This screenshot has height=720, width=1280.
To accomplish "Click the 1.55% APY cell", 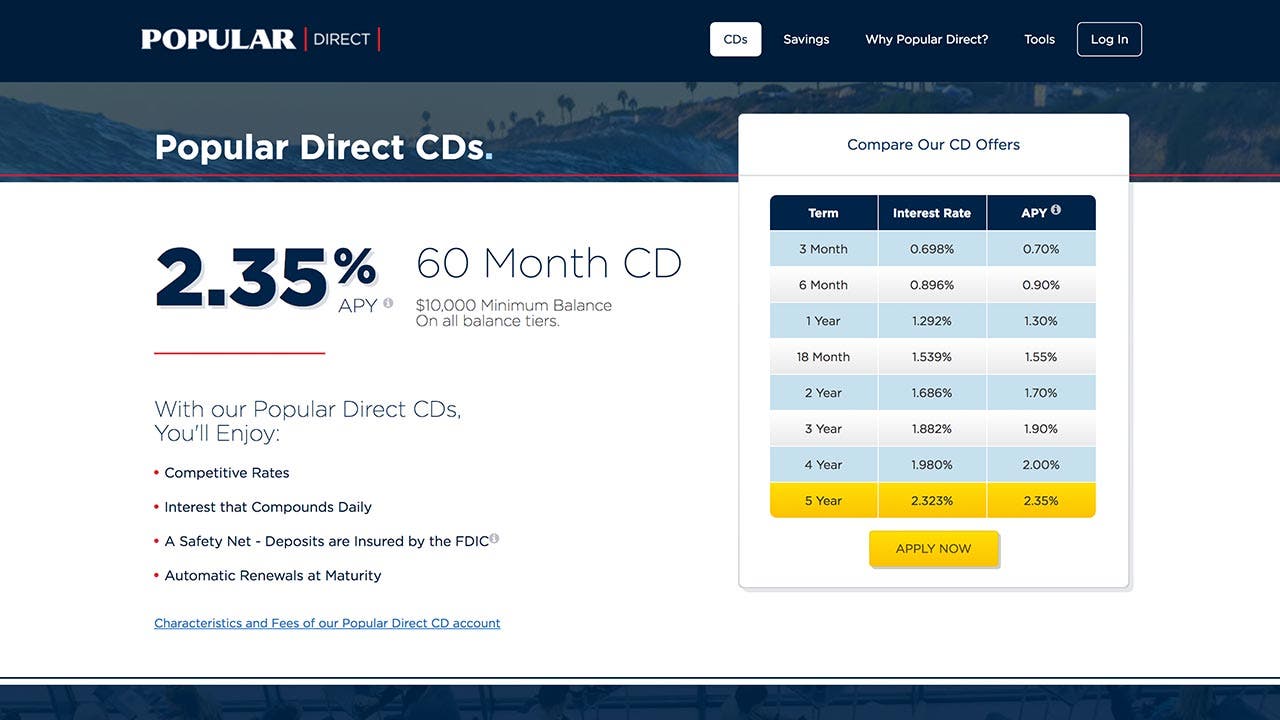I will [x=1041, y=357].
